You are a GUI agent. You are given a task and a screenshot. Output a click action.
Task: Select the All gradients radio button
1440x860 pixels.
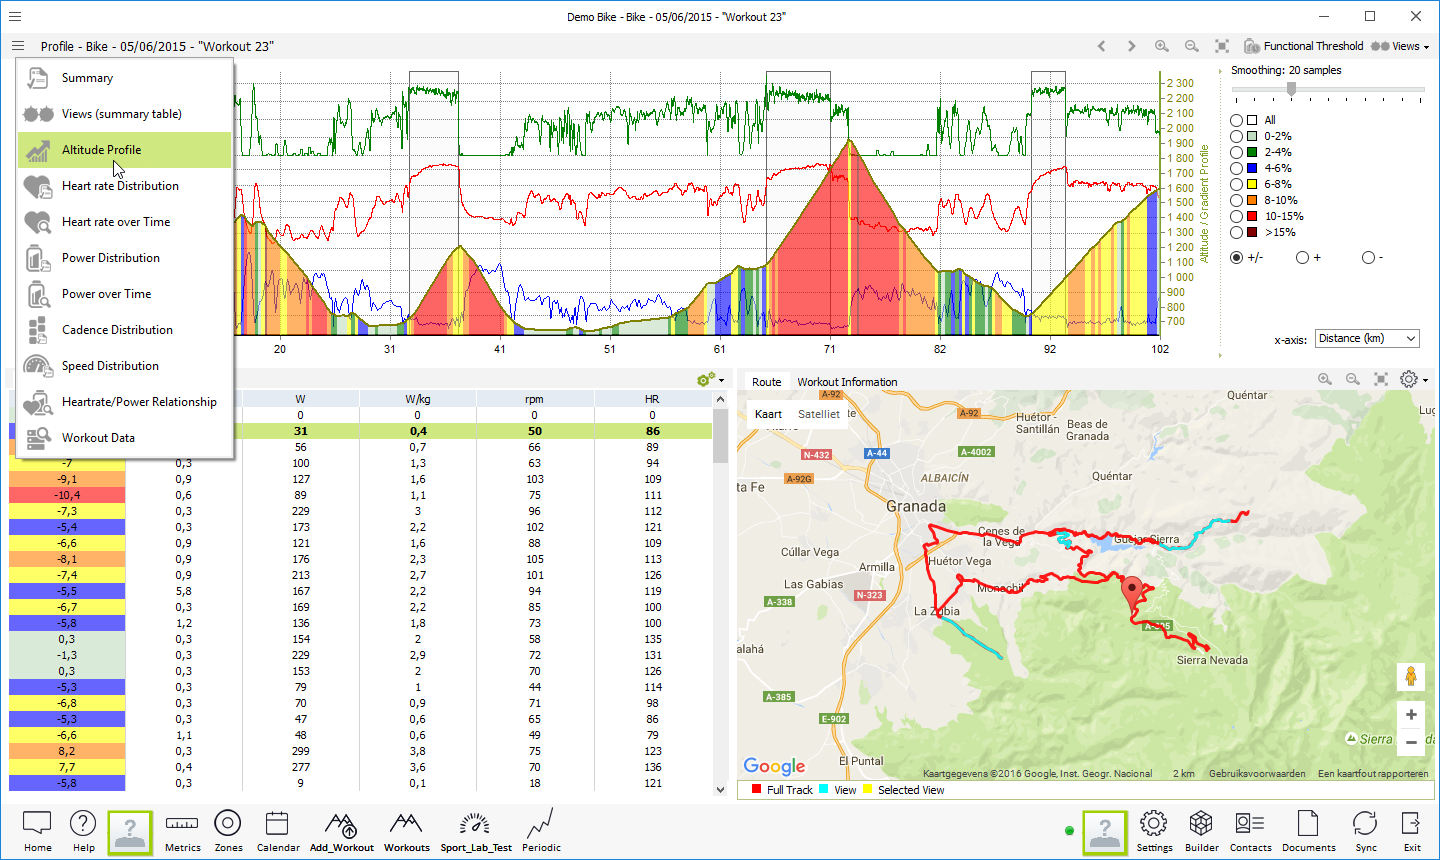1237,120
